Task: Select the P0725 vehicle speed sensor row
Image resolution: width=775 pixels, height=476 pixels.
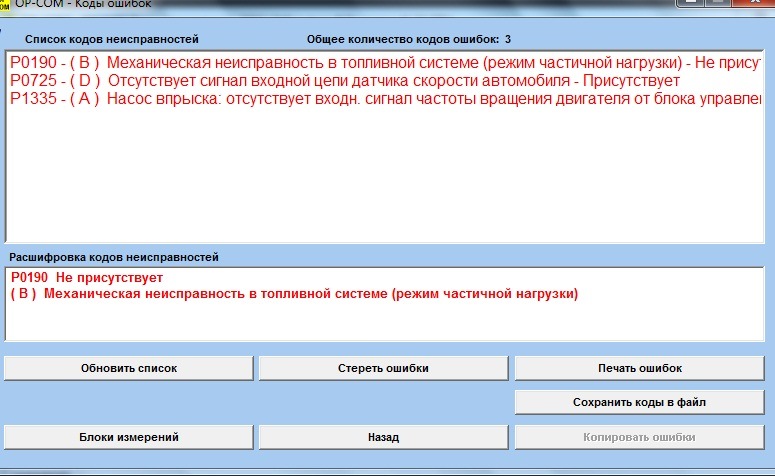Action: pyautogui.click(x=385, y=81)
